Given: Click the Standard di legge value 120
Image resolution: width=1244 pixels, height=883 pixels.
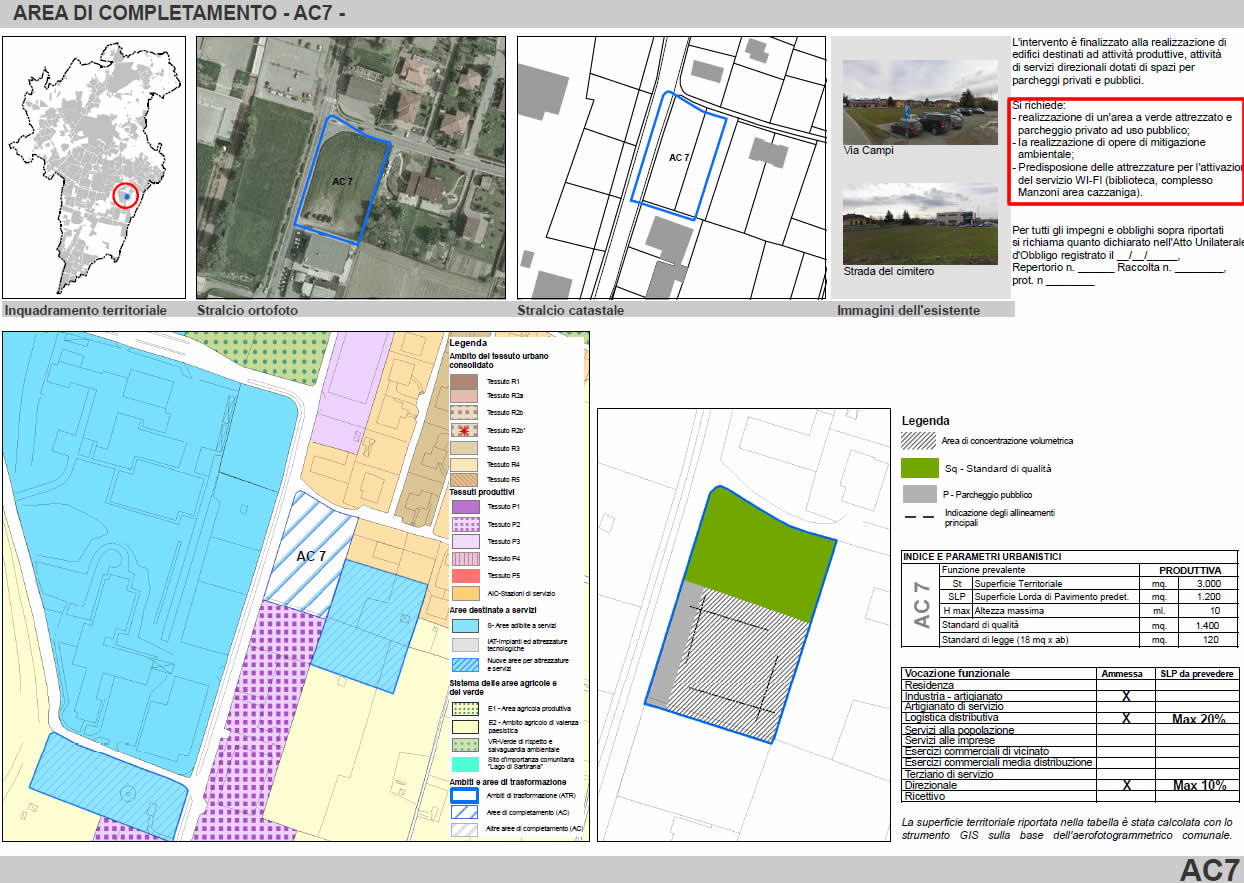Looking at the screenshot, I should click(1213, 641).
